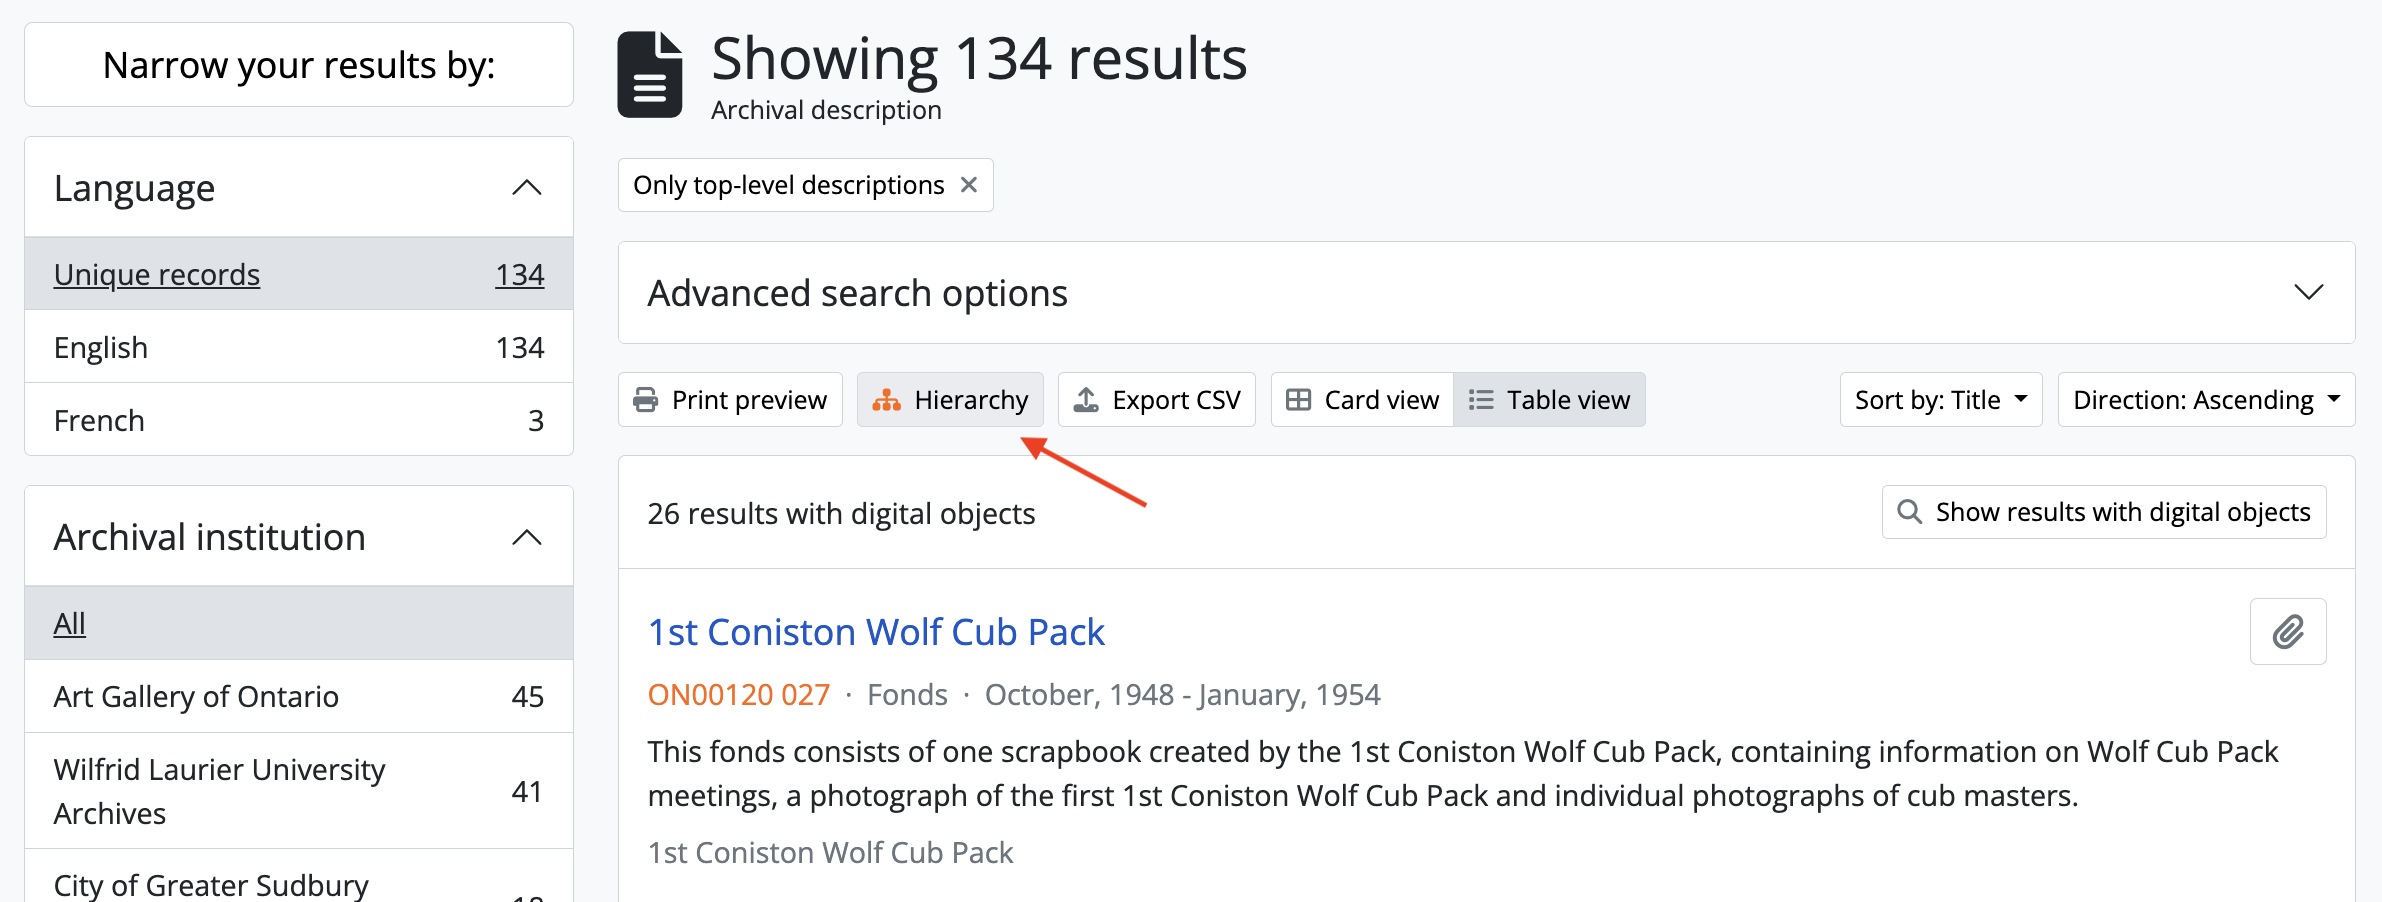Click the paperclip clipboard icon button
Viewport: 2382px width, 902px height.
tap(2287, 631)
